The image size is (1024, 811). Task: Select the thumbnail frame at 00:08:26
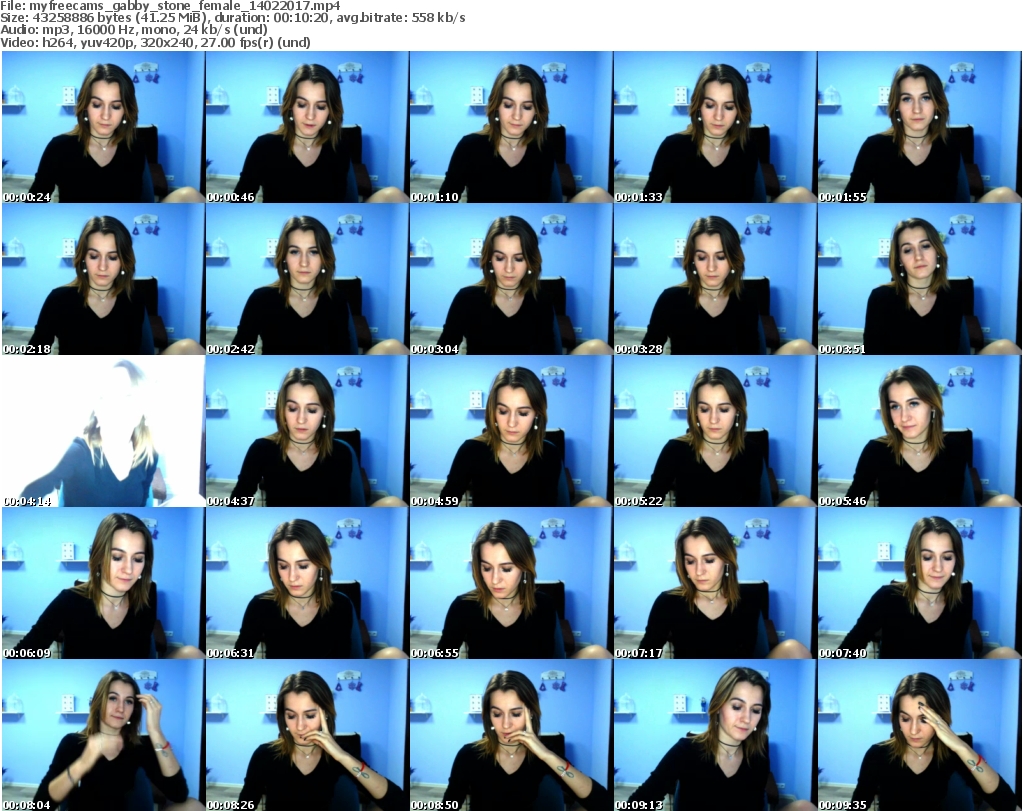coord(308,735)
